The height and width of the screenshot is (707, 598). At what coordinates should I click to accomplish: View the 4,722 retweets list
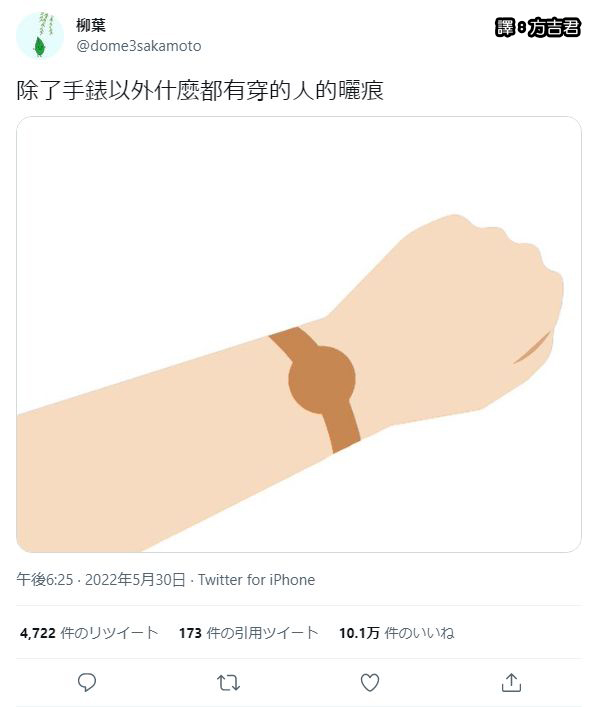coord(89,633)
